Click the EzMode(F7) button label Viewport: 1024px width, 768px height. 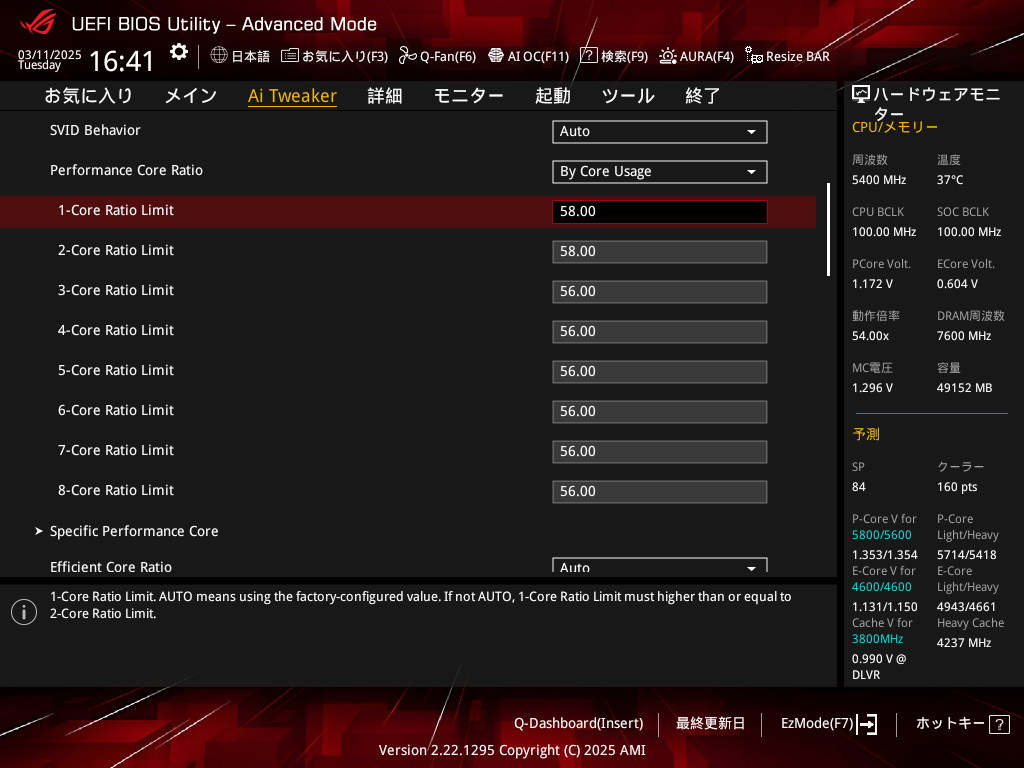[x=817, y=724]
